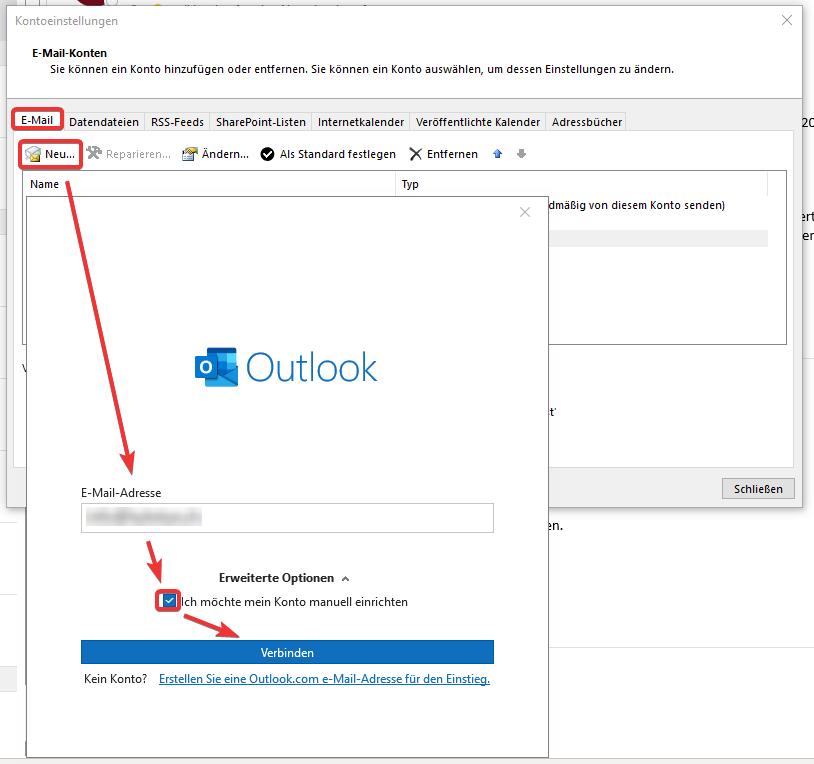The width and height of the screenshot is (814, 764).
Task: Click the Neu... new account button
Action: click(50, 154)
